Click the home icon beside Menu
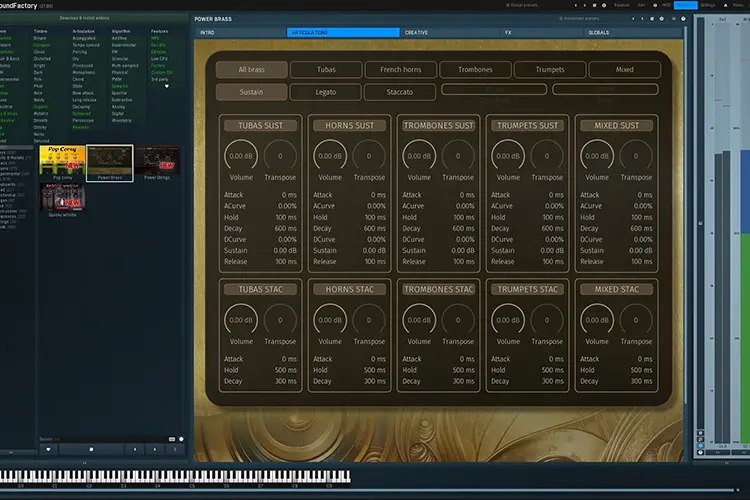Image resolution: width=750 pixels, height=500 pixels. [x=725, y=5]
